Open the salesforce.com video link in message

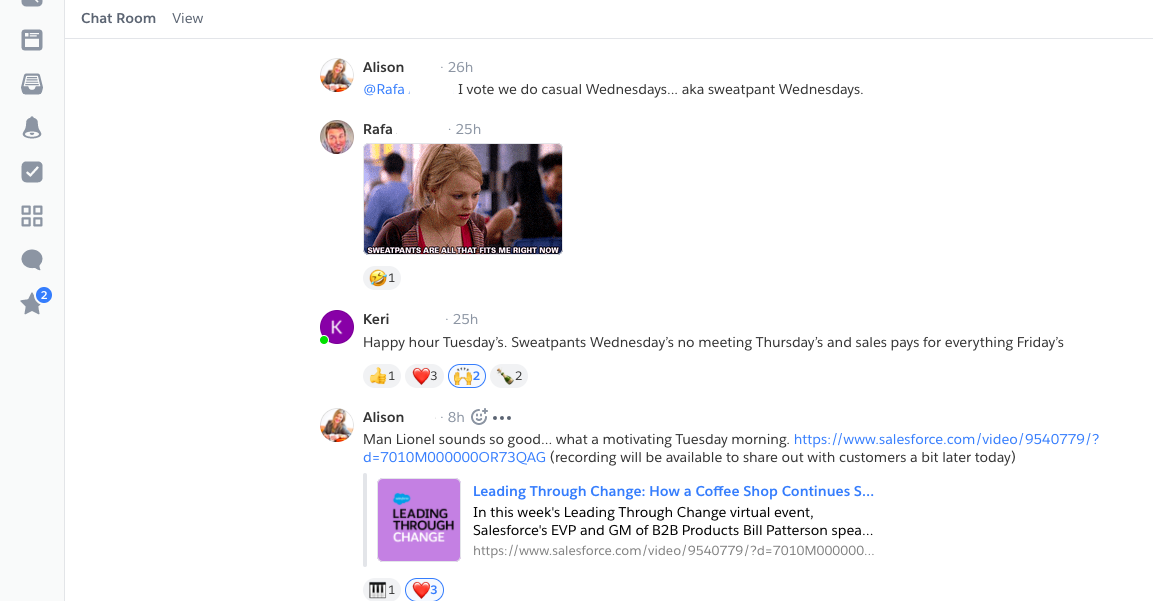click(731, 448)
